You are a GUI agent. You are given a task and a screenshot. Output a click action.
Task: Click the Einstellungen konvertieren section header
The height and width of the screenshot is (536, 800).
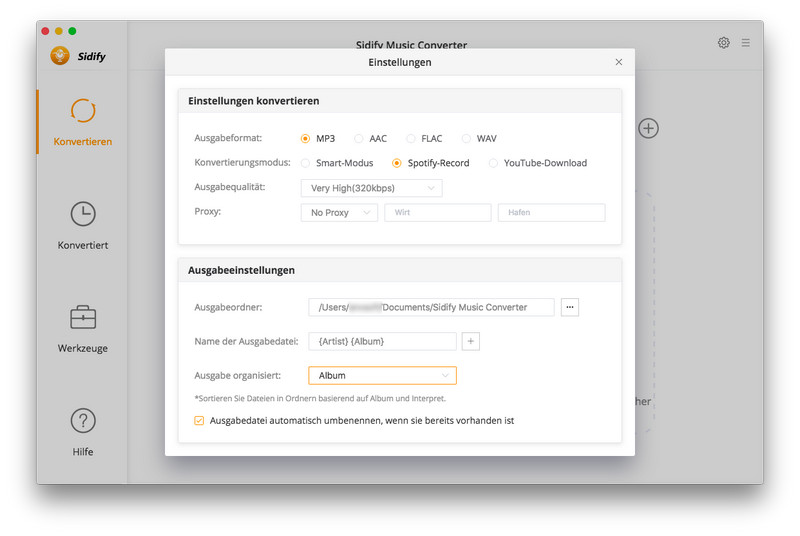tap(254, 101)
